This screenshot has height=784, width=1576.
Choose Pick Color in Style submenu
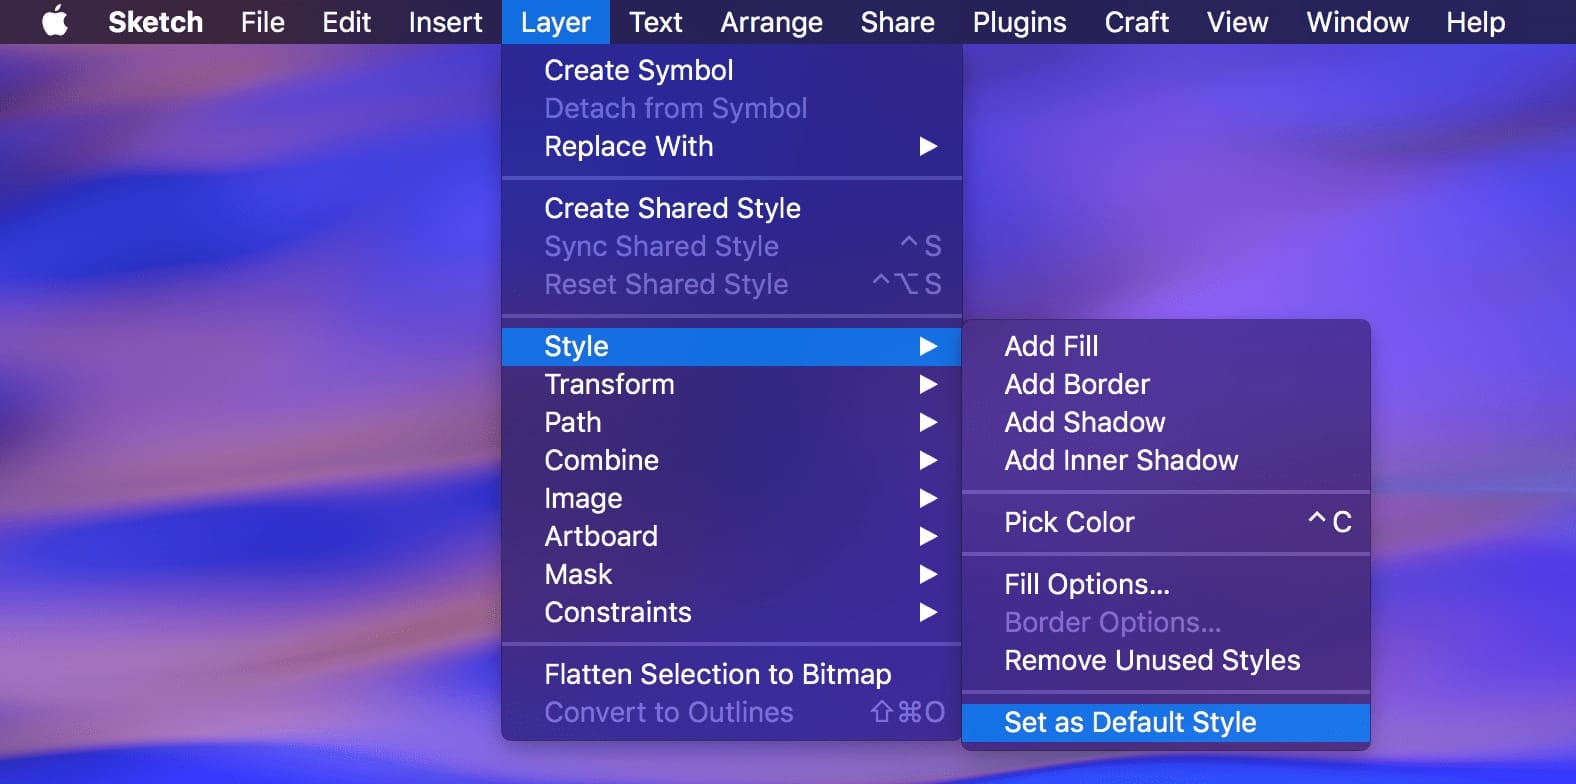tap(1166, 522)
